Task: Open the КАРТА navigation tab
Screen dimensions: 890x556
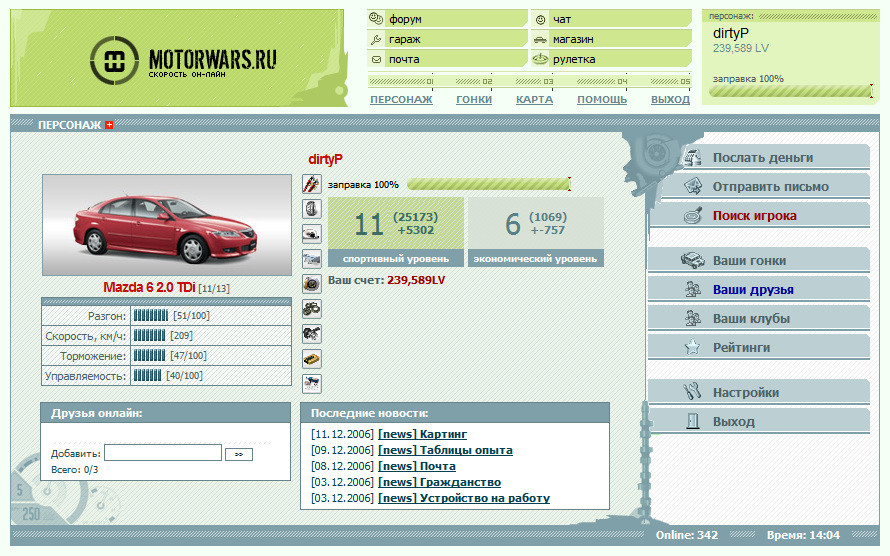Action: tap(534, 100)
